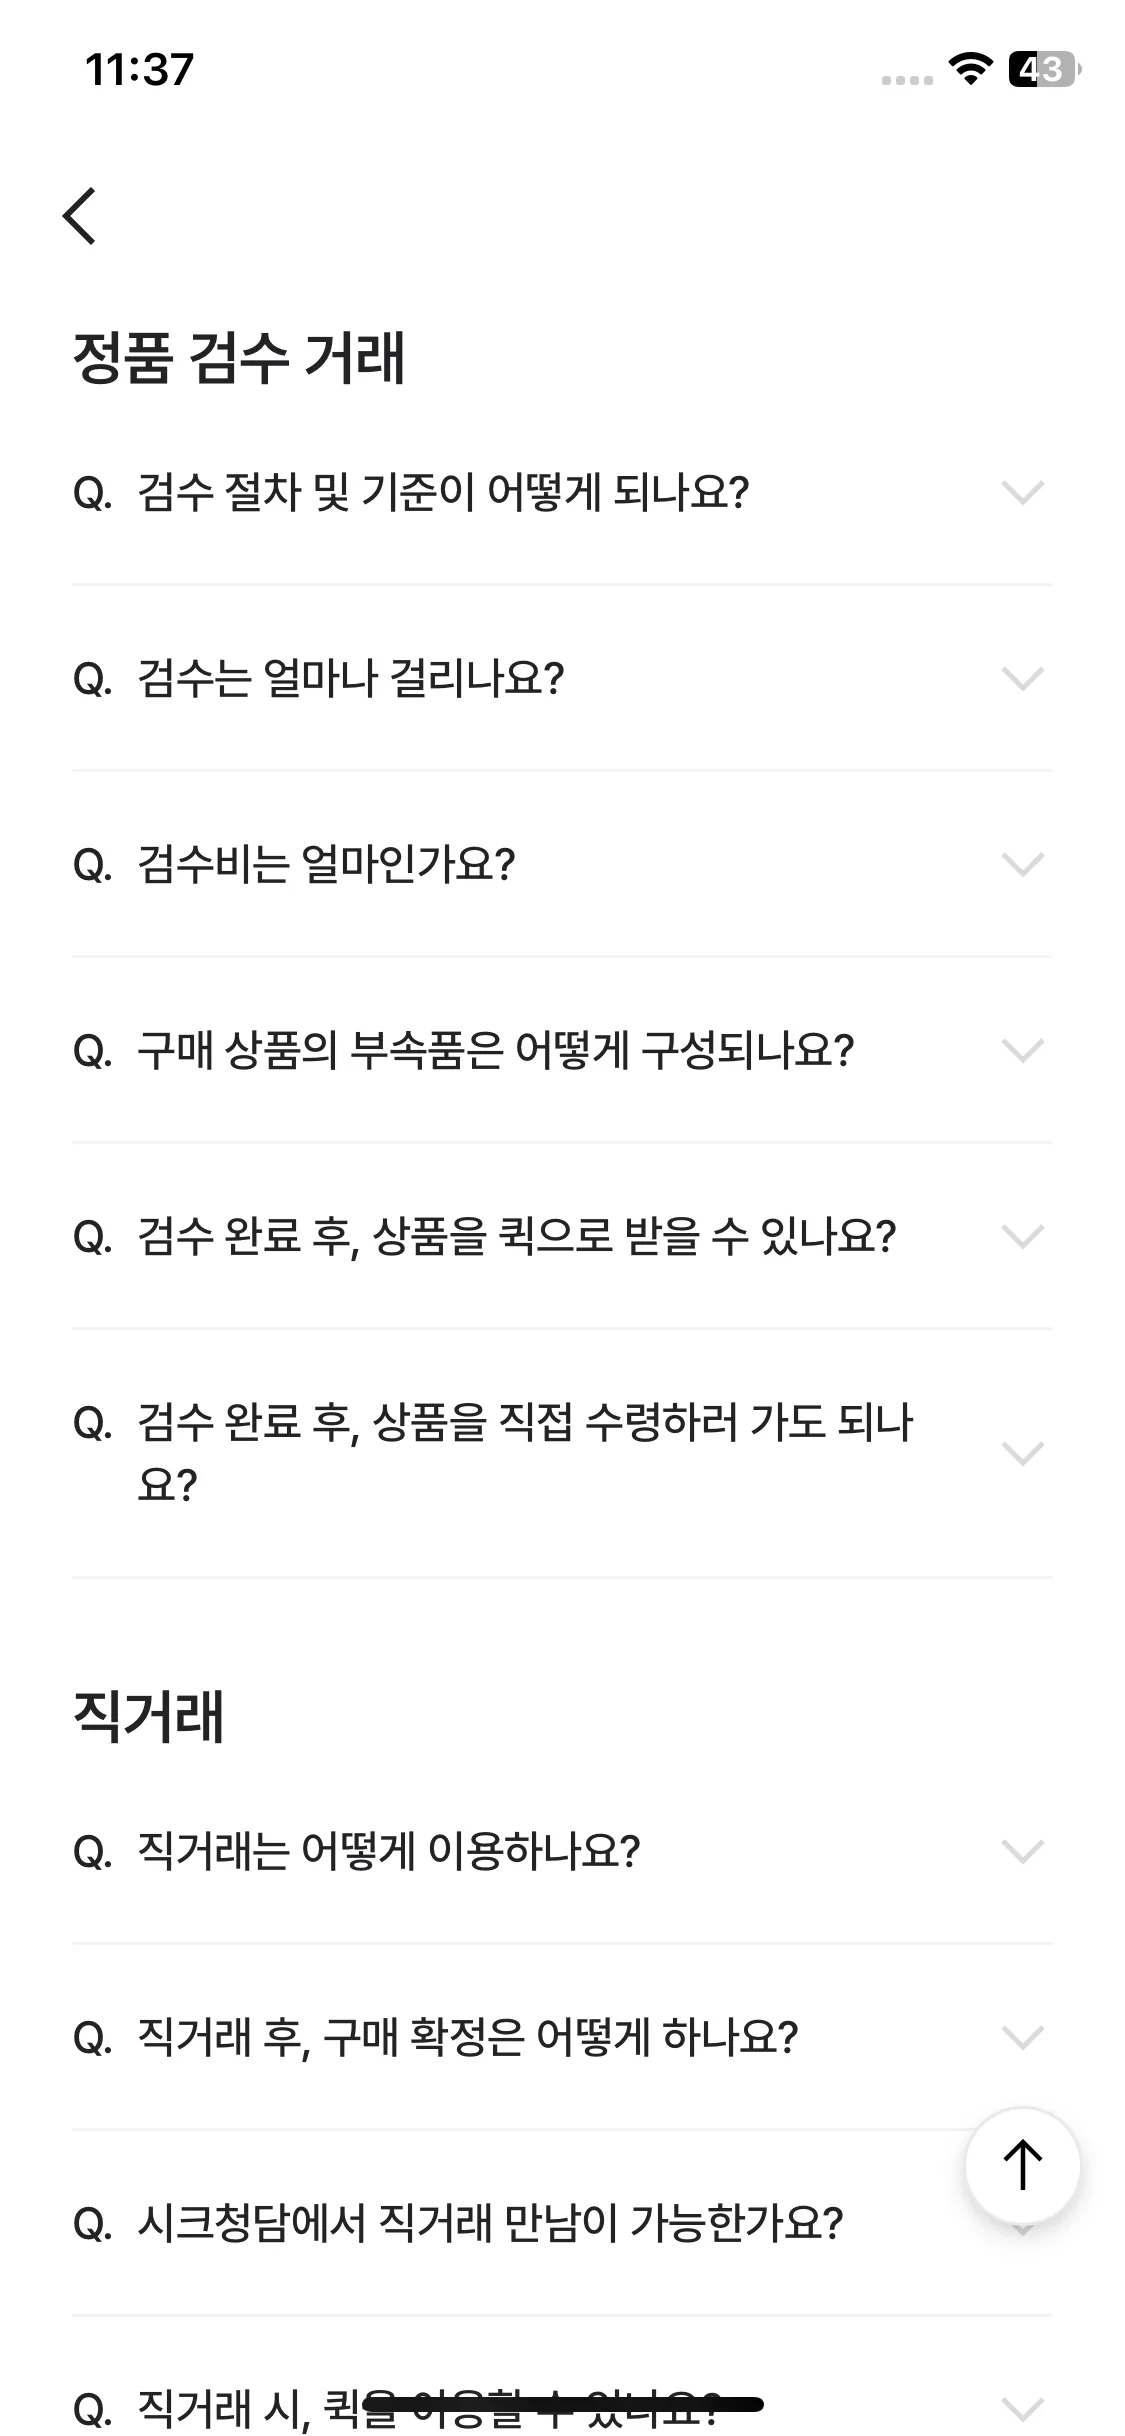1125x2436 pixels.
Task: Expand chevron beside 검수비는 얼마인가요
Action: click(1022, 864)
